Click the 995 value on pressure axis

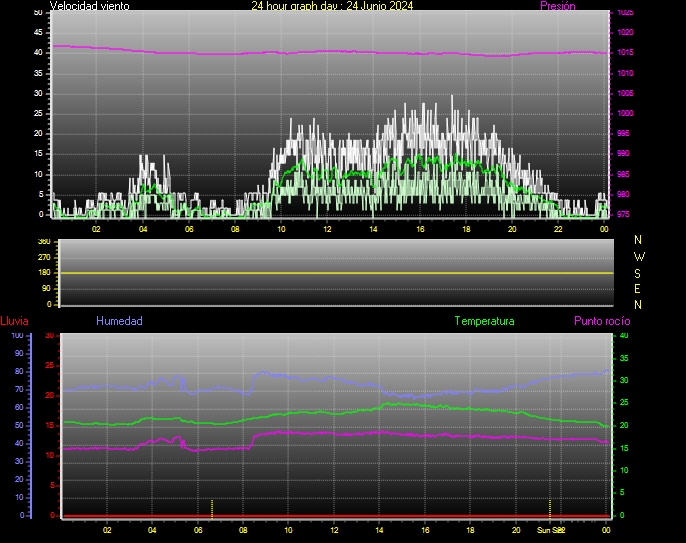[623, 133]
